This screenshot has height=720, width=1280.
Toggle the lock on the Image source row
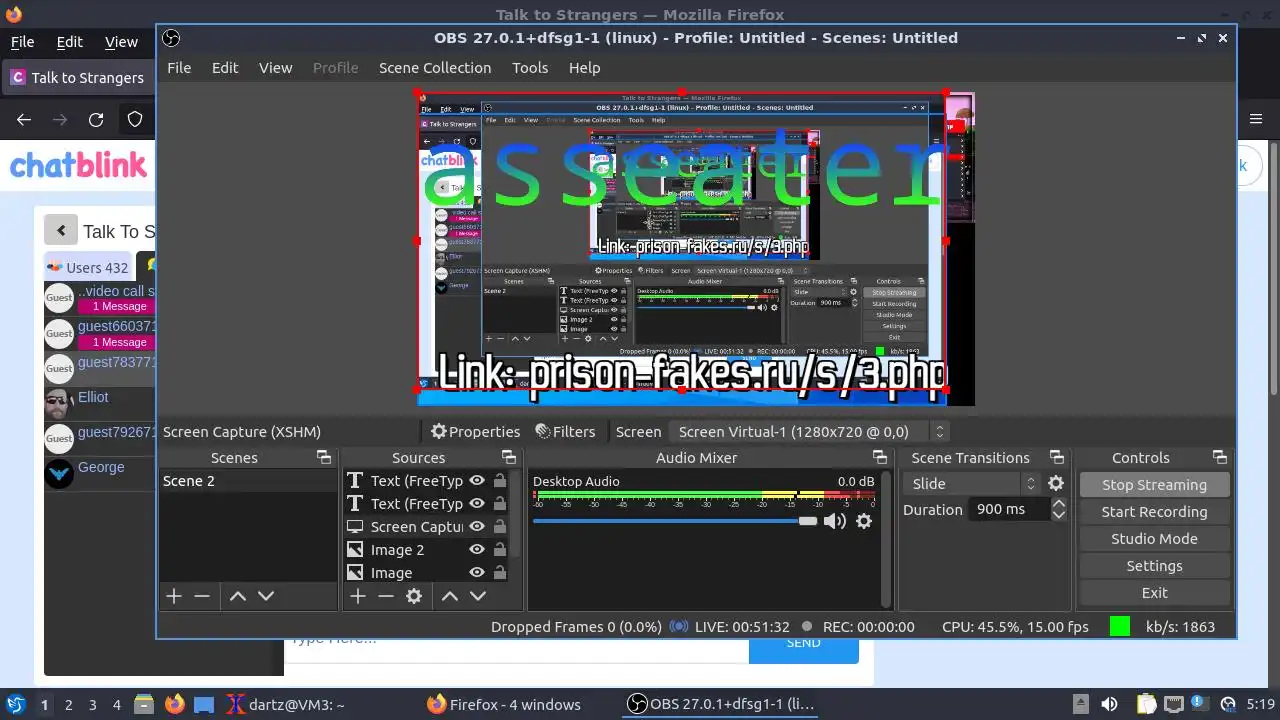coord(500,573)
